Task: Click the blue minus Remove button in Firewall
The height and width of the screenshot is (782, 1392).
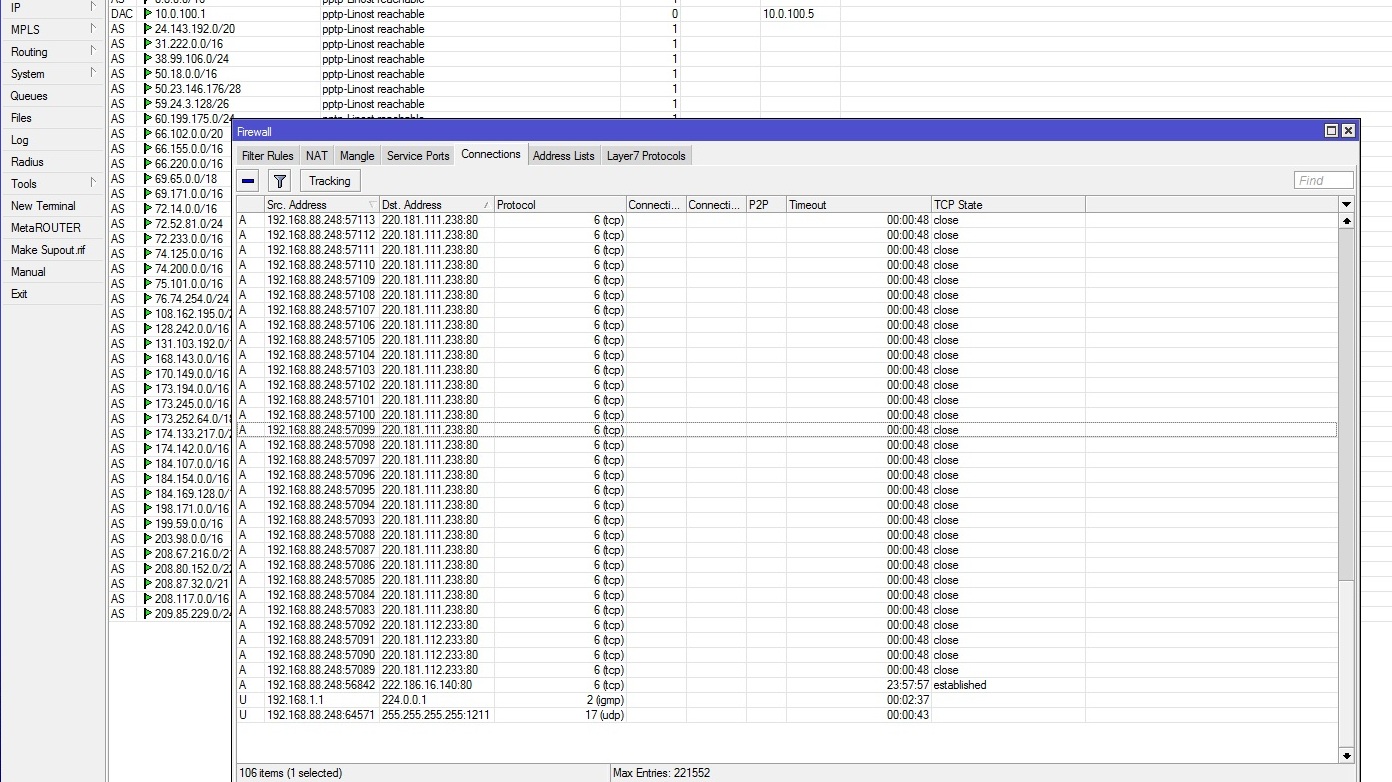Action: [249, 181]
